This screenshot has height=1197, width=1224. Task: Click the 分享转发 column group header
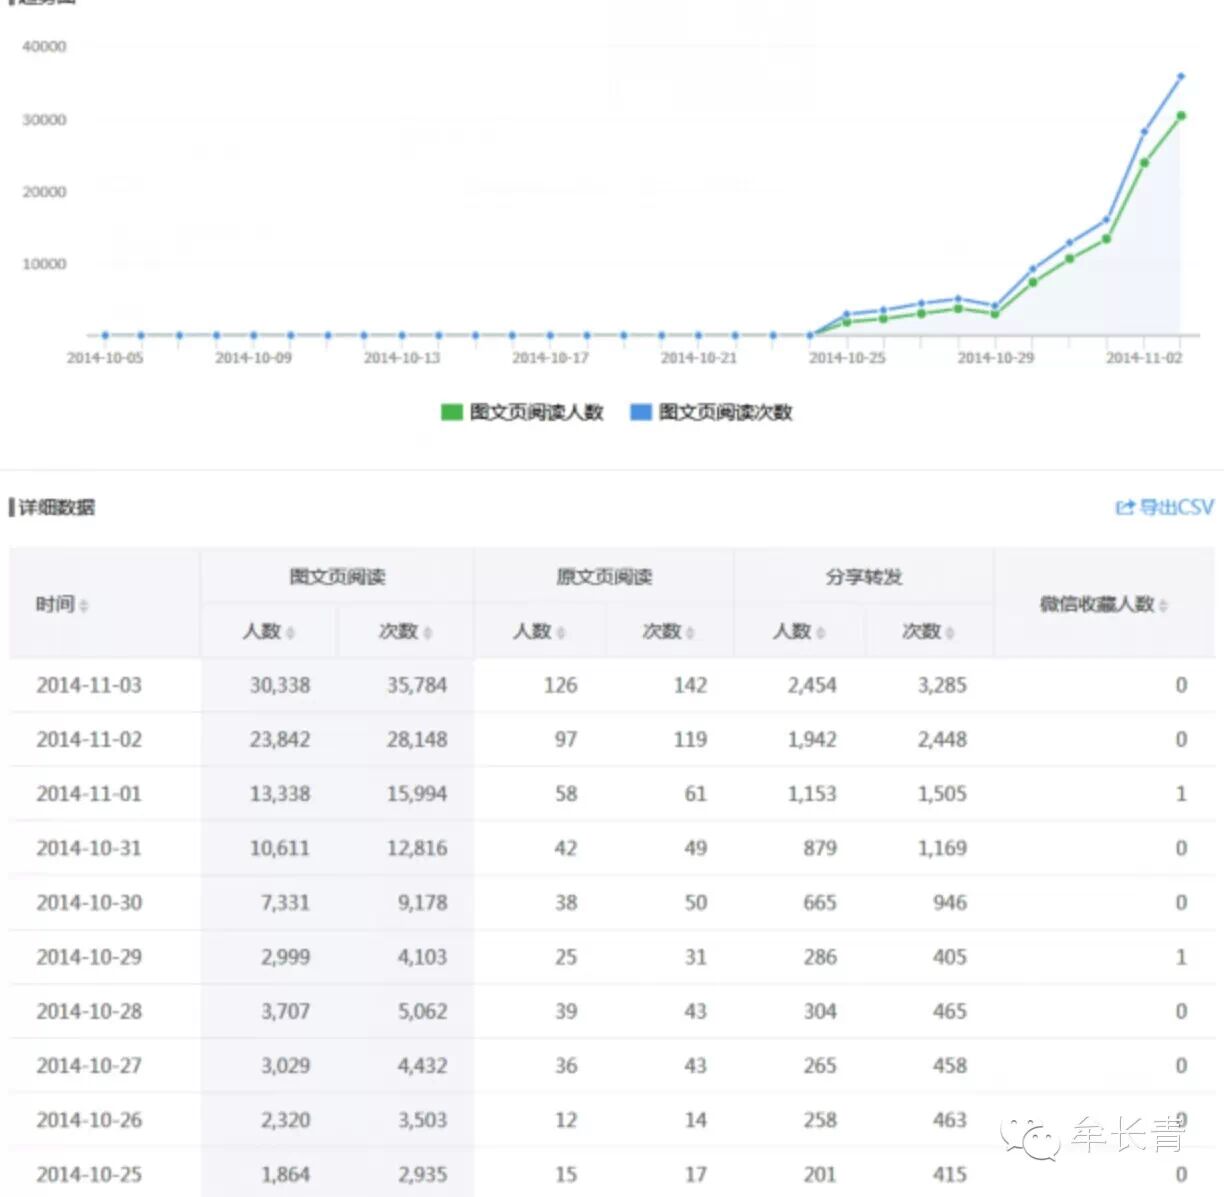click(864, 577)
